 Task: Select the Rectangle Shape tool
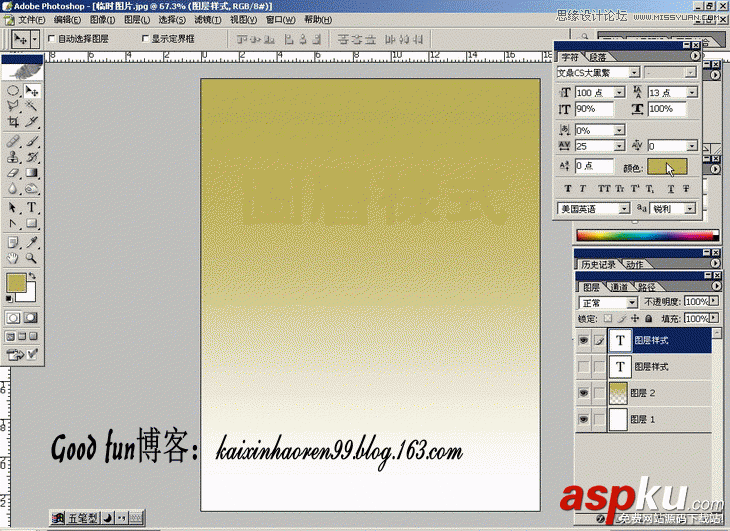pyautogui.click(x=32, y=223)
